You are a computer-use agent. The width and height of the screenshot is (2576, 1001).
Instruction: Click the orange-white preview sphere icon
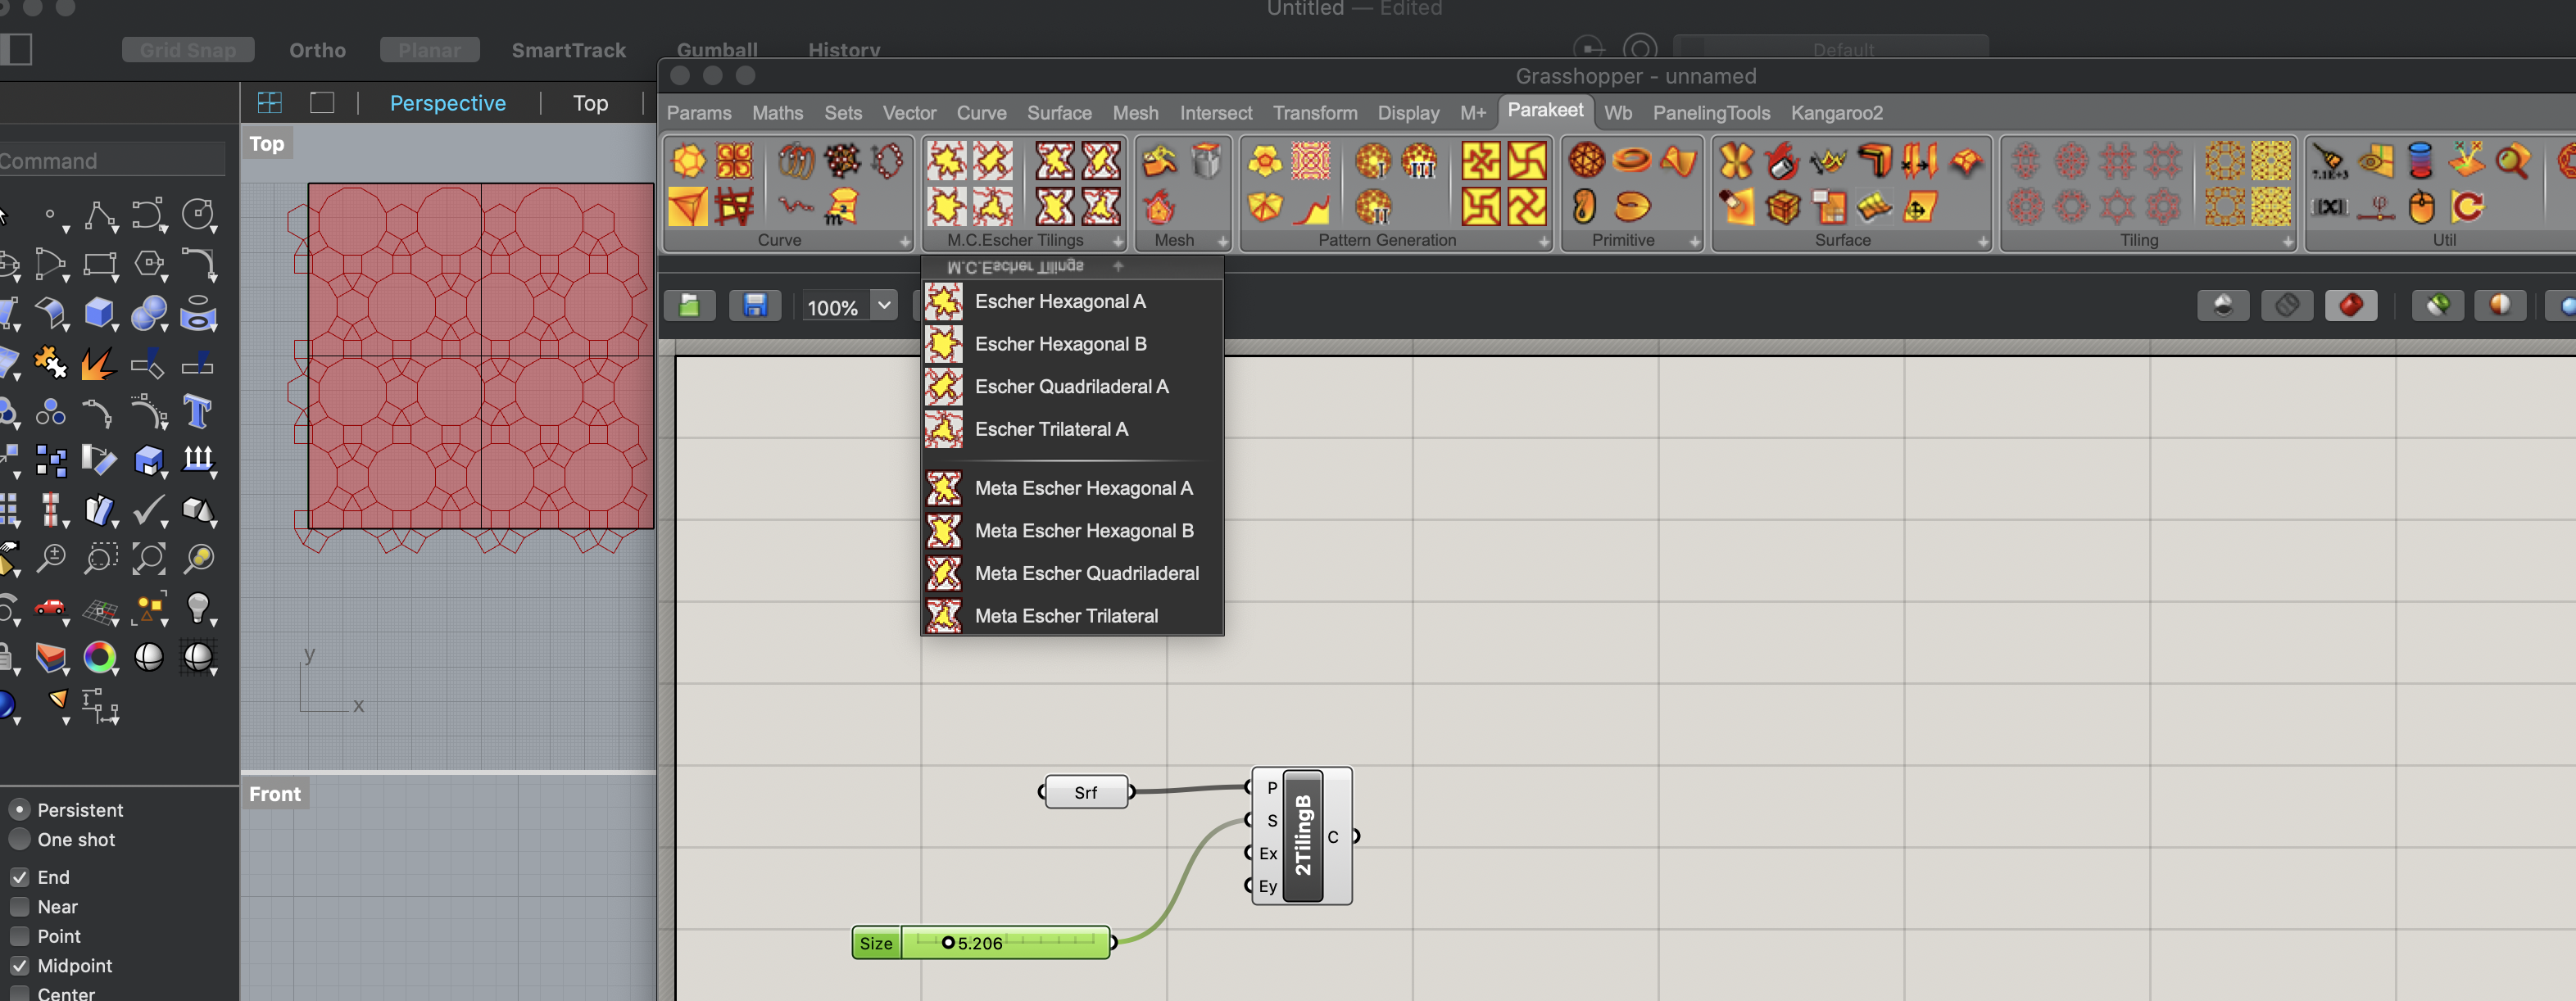2500,305
